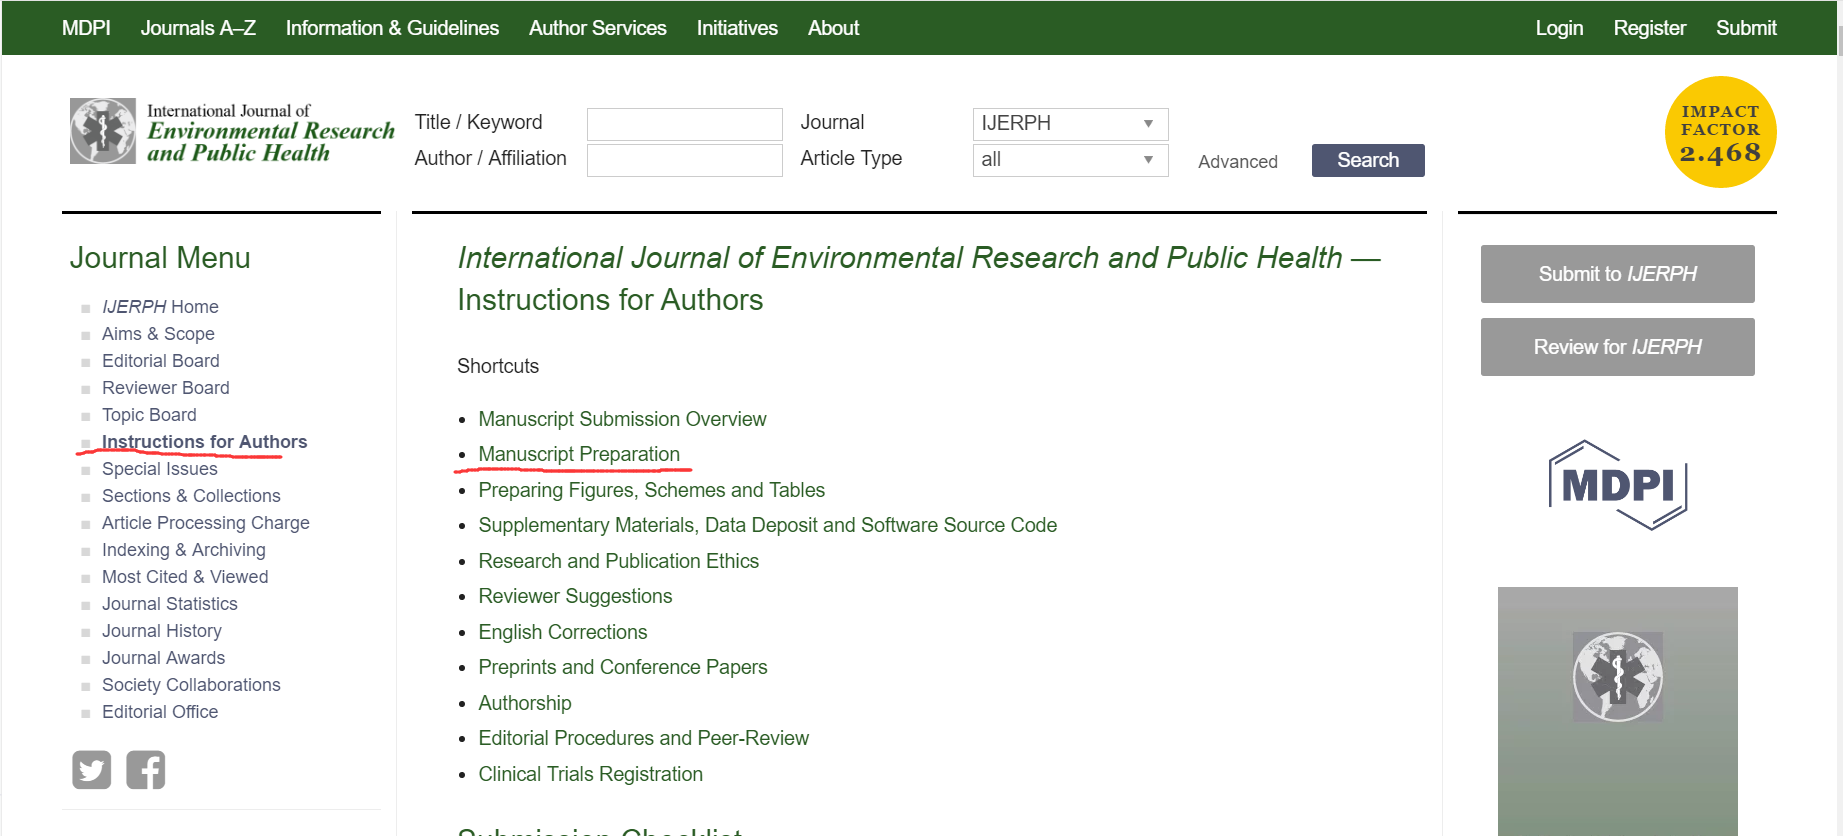This screenshot has height=836, width=1843.
Task: Open Journal Statistics page
Action: point(170,604)
